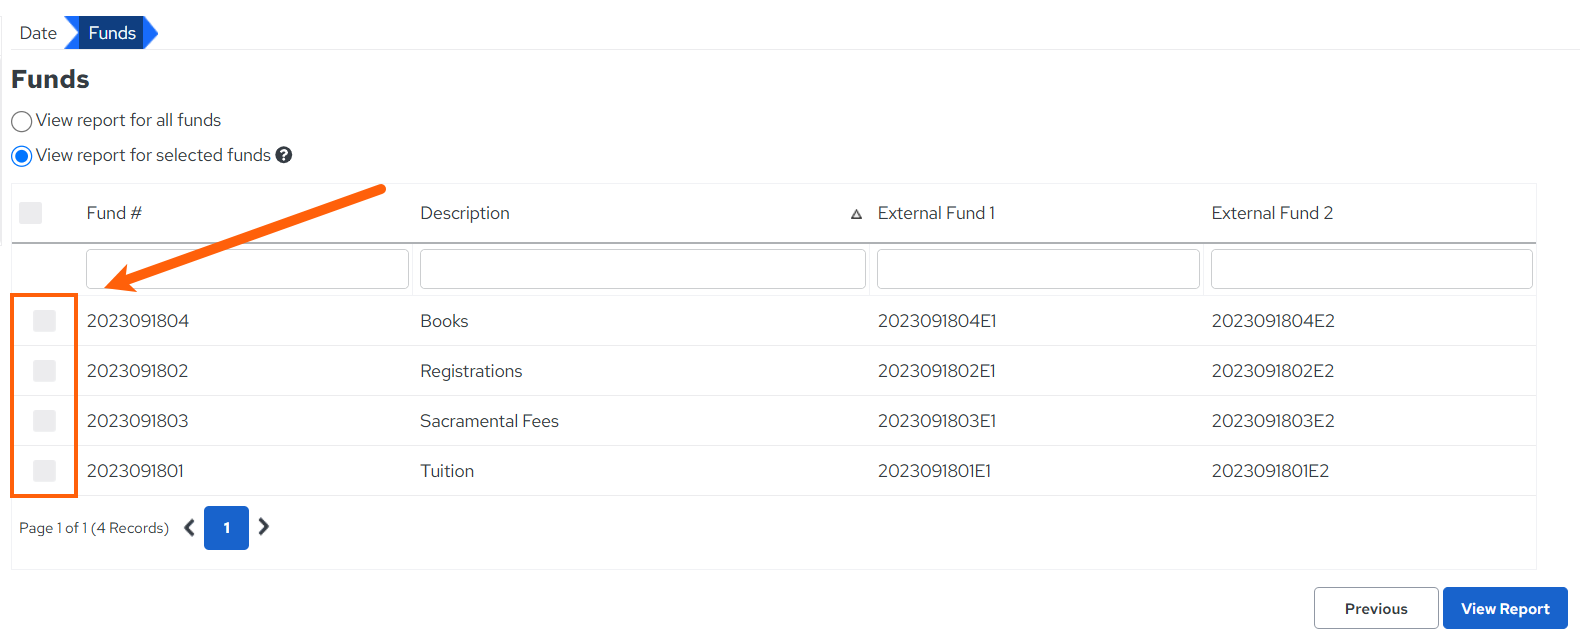Sort by External Fund 2 column header
This screenshot has height=644, width=1580.
(1272, 213)
